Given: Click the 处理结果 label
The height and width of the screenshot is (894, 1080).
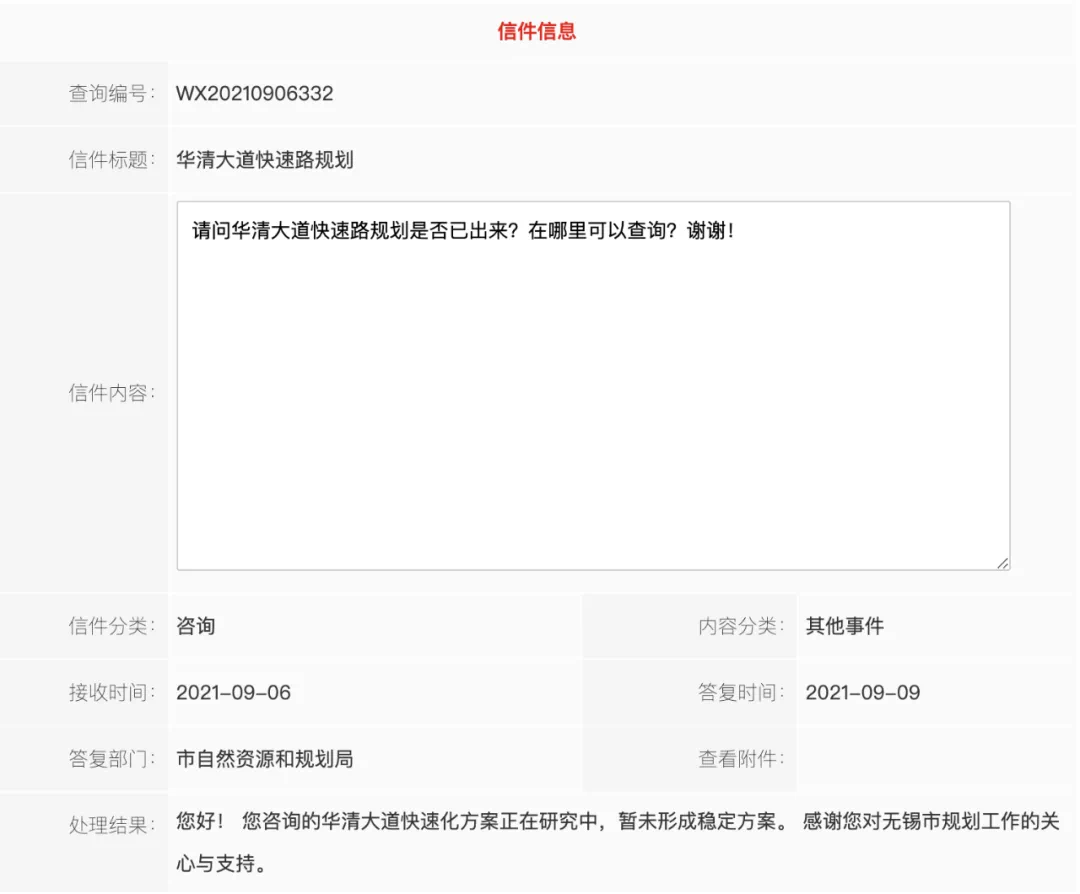Looking at the screenshot, I should click(x=112, y=825).
